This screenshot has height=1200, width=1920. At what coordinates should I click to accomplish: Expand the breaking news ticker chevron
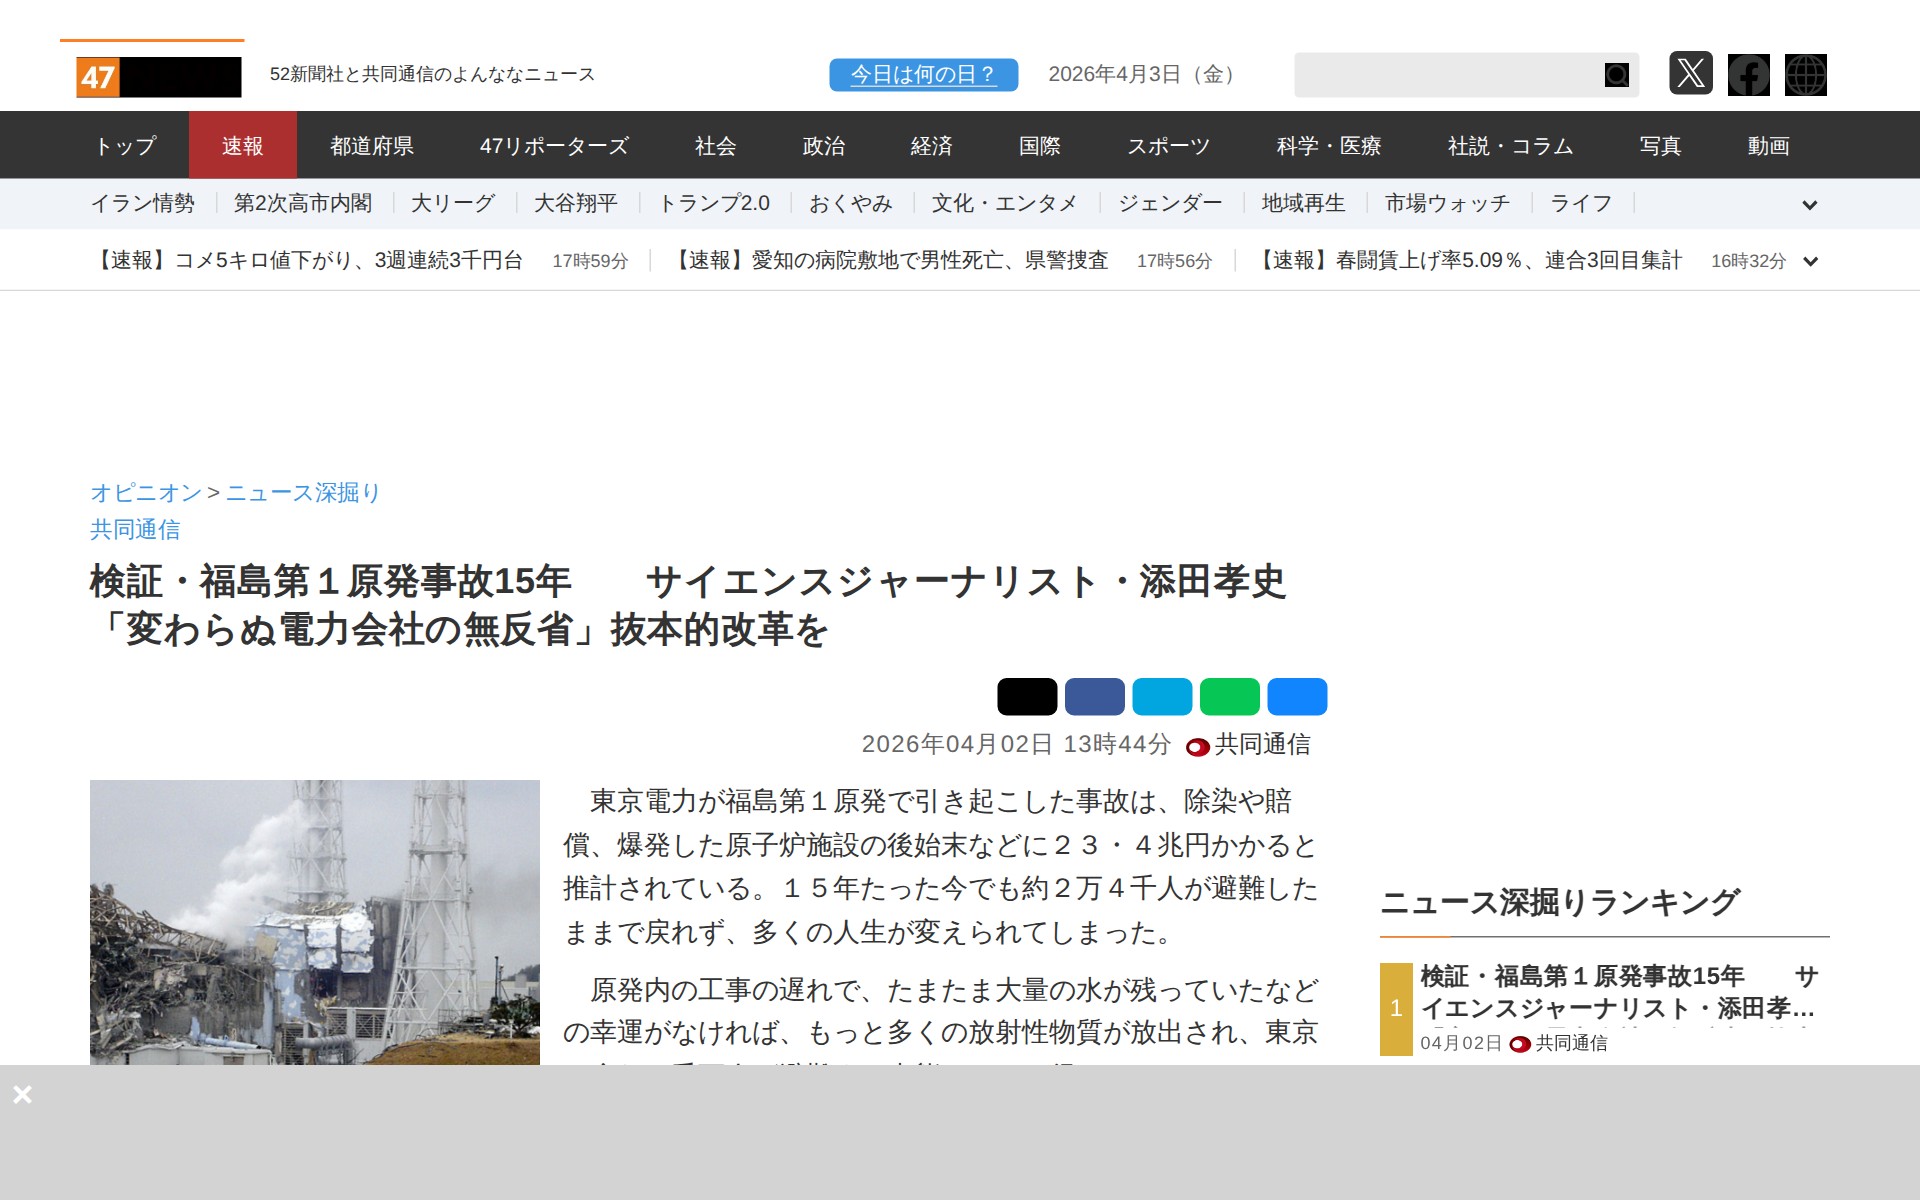(1809, 262)
